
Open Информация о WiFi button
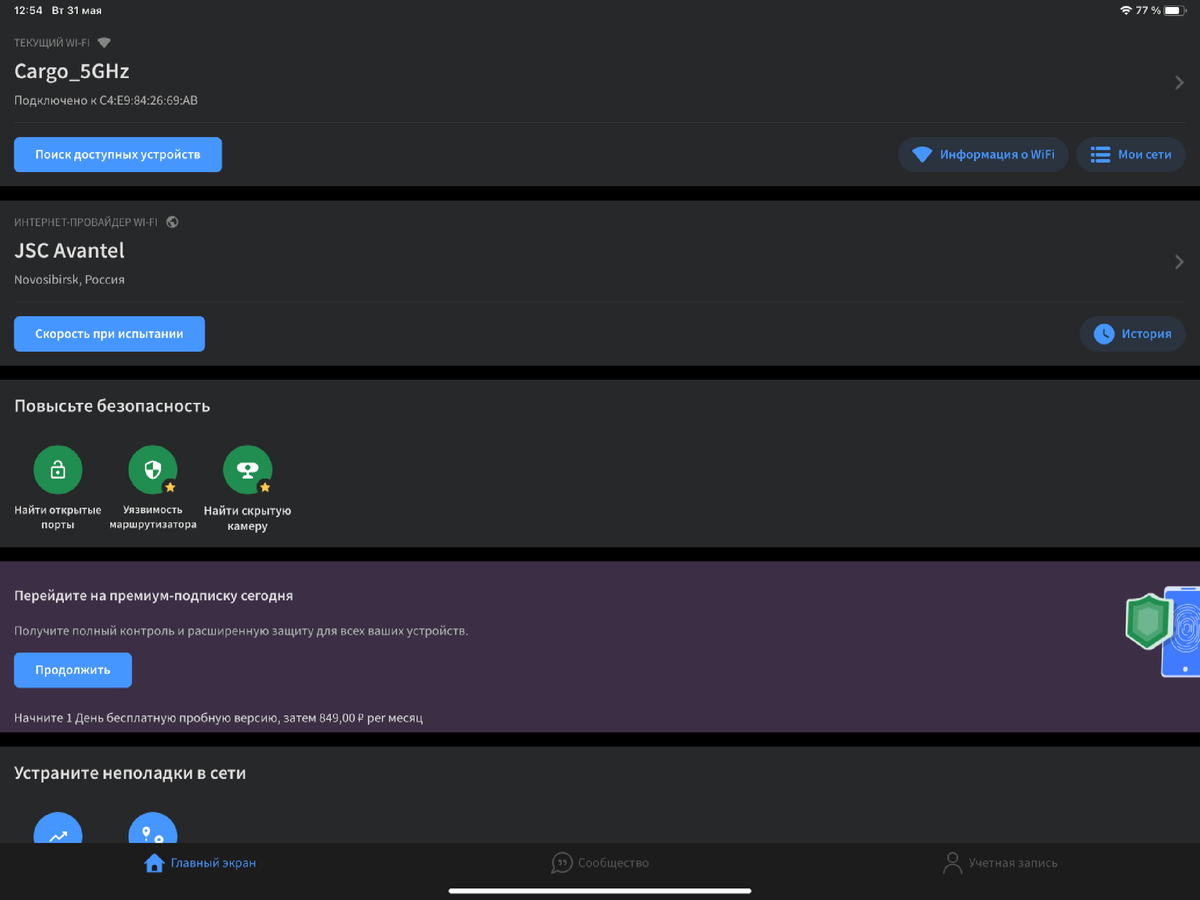(x=983, y=155)
